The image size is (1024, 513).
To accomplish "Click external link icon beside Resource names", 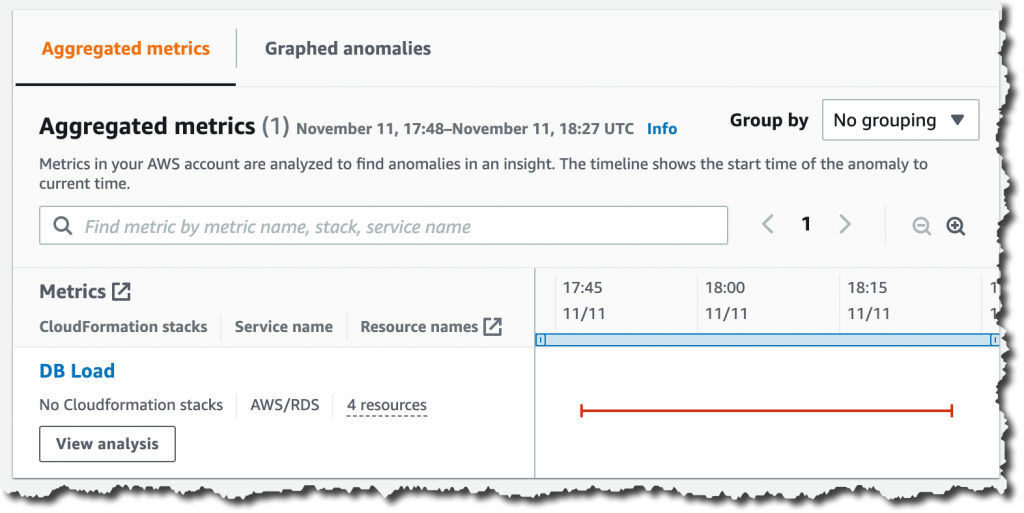I will (492, 327).
